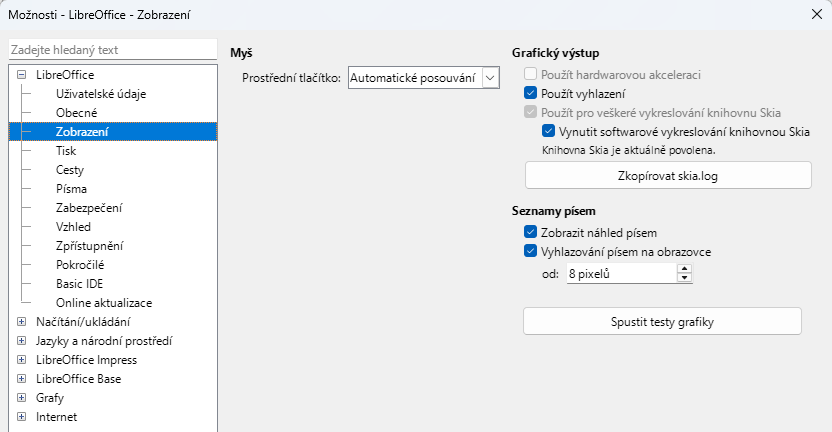Select Uživatelské údaje in the tree
This screenshot has height=432, width=832.
click(101, 94)
